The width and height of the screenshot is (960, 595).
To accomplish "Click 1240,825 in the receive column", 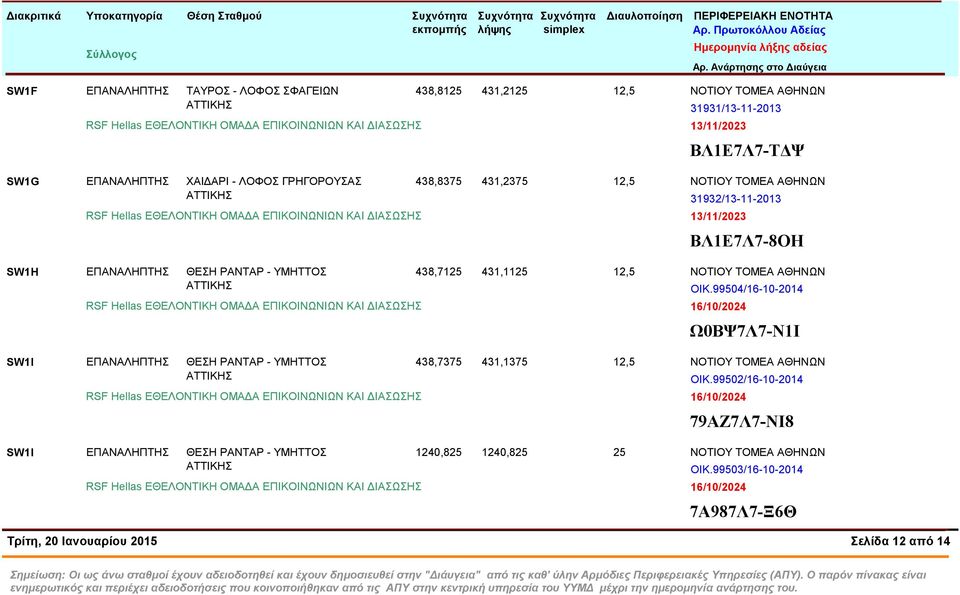I will tap(504, 452).
